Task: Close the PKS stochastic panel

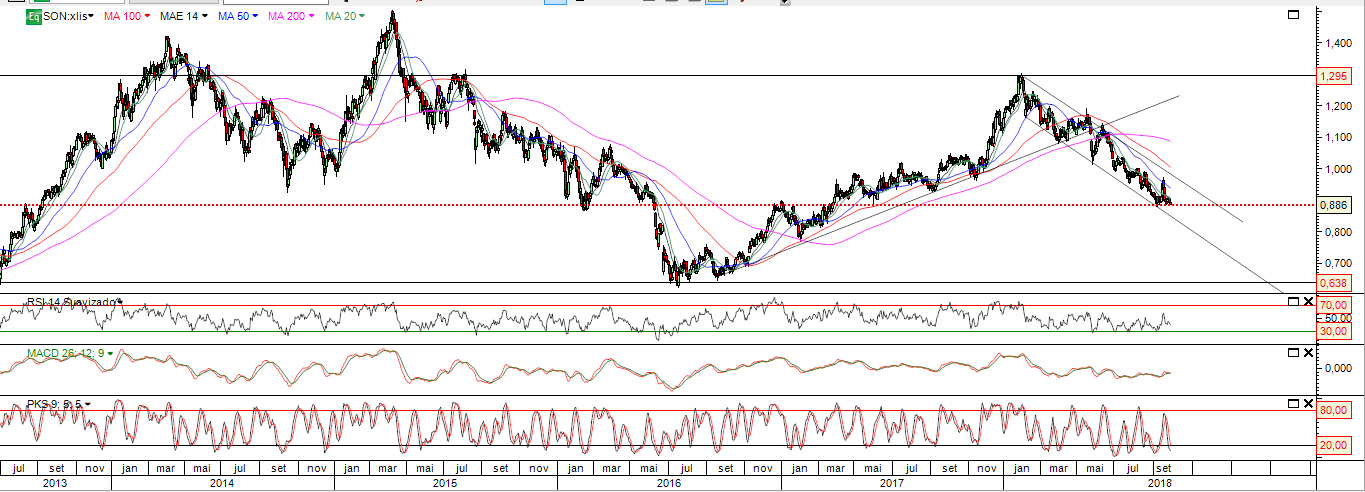Action: click(x=1309, y=403)
